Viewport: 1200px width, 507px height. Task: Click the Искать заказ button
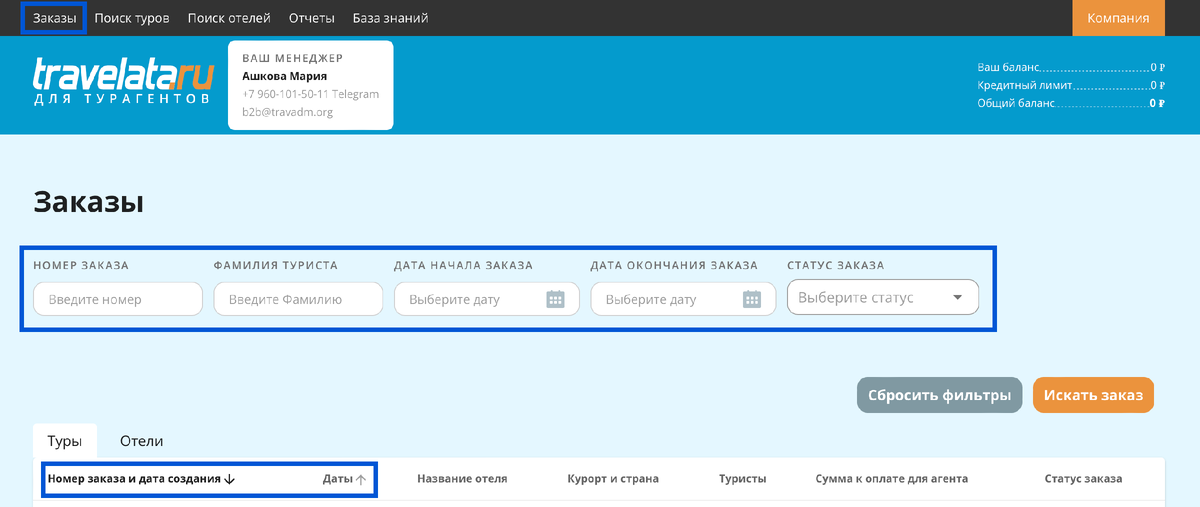[x=1093, y=395]
